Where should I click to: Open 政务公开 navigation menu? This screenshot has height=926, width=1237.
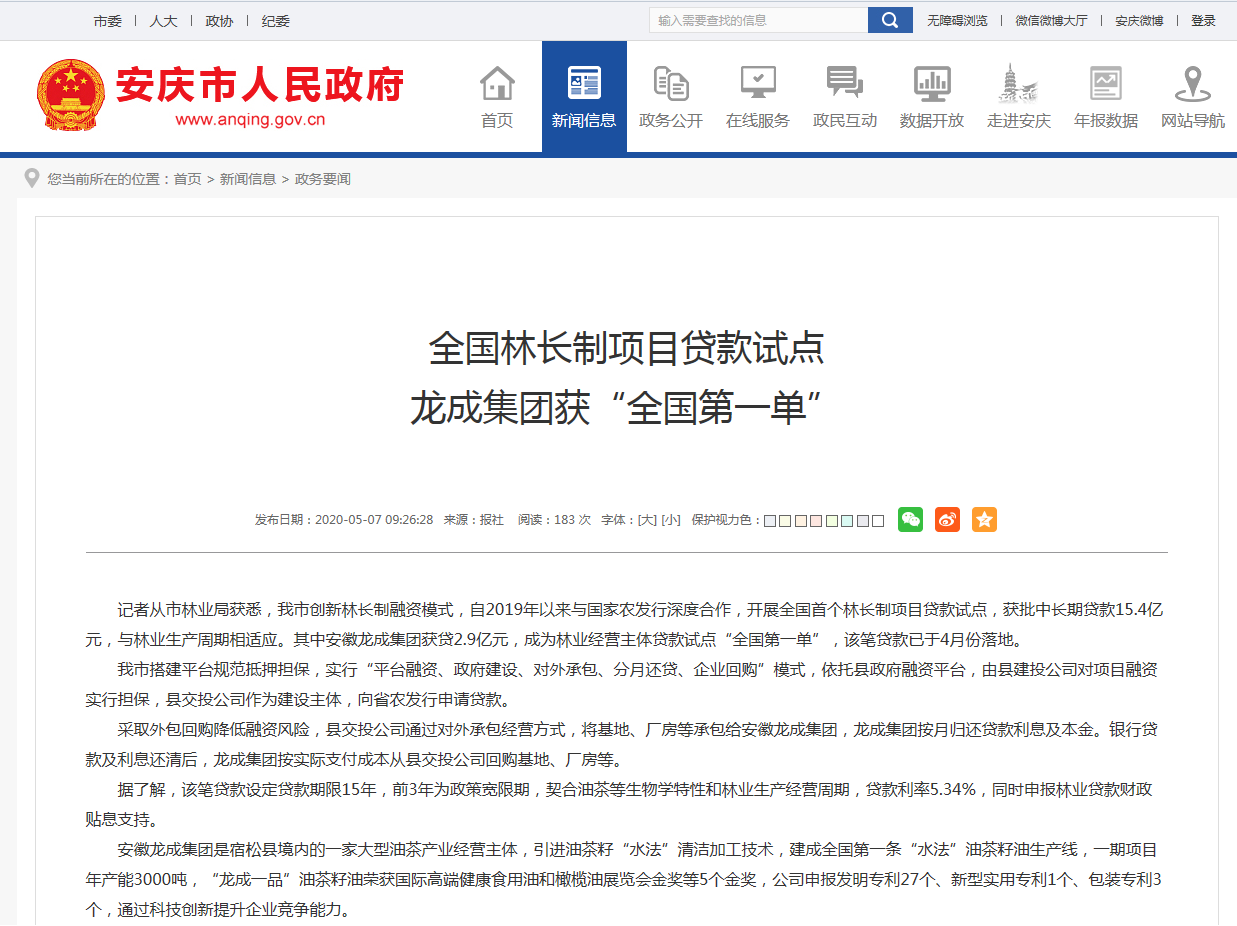click(671, 97)
